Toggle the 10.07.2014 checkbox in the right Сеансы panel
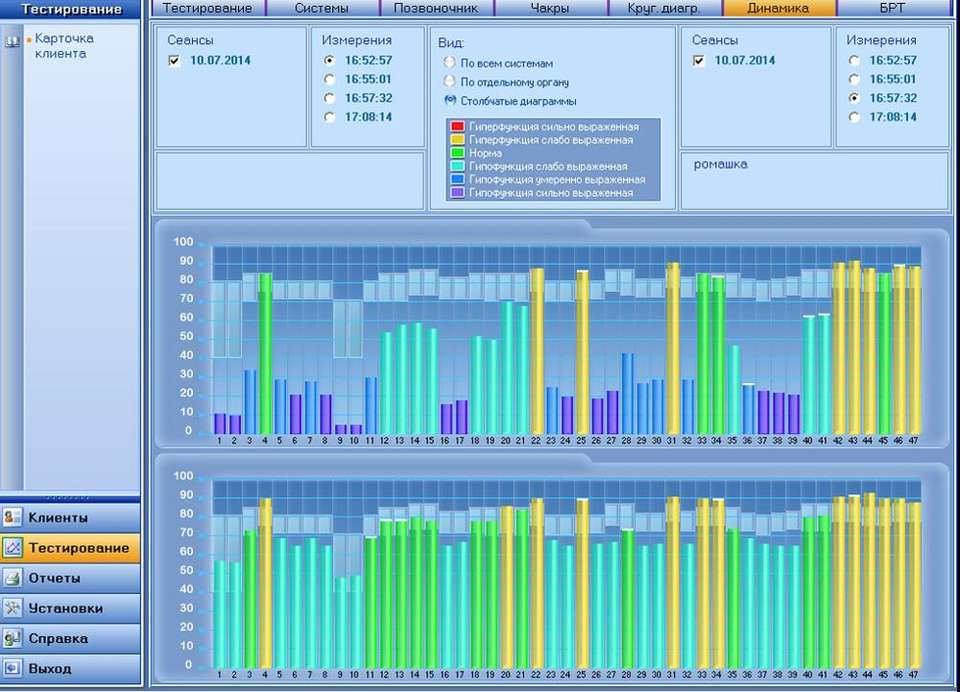 [x=699, y=61]
